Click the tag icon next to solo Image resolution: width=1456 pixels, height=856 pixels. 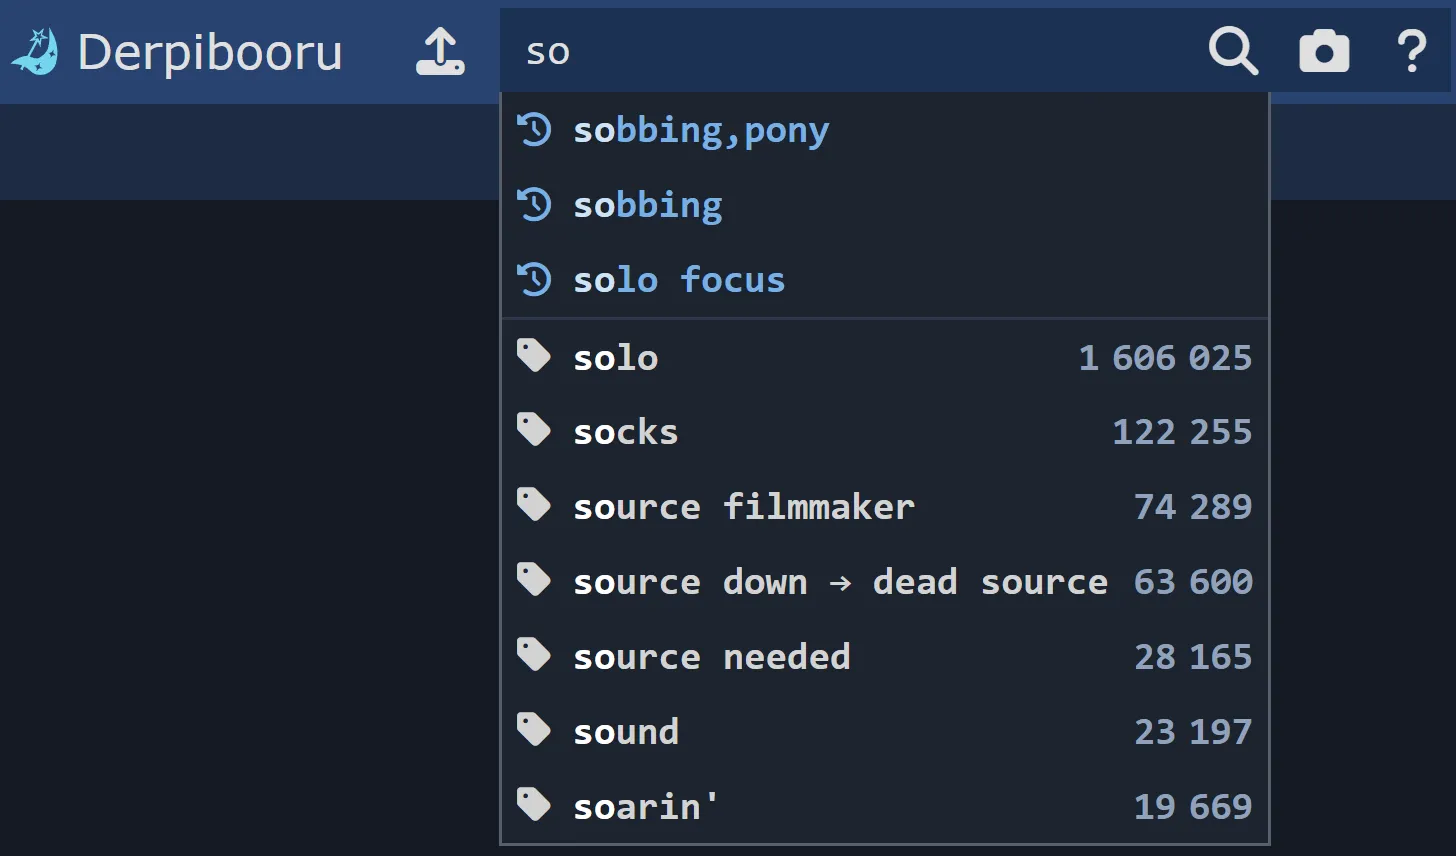click(x=533, y=355)
